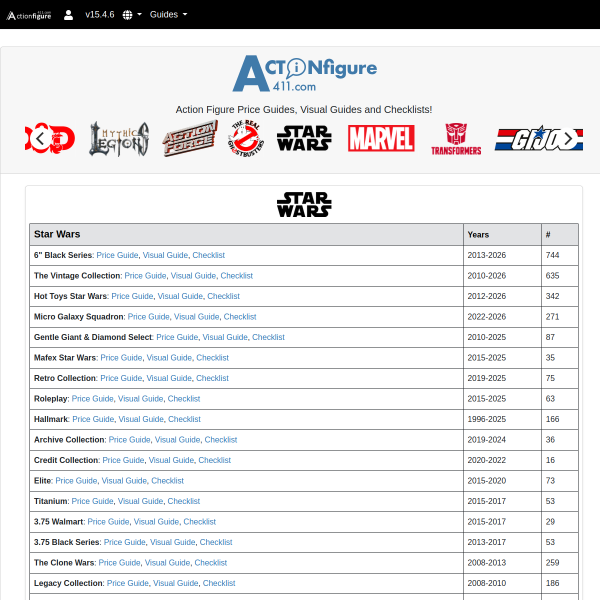Open Gentle Giant & Diamond Select Price Guide
The height and width of the screenshot is (600, 600).
tap(177, 337)
